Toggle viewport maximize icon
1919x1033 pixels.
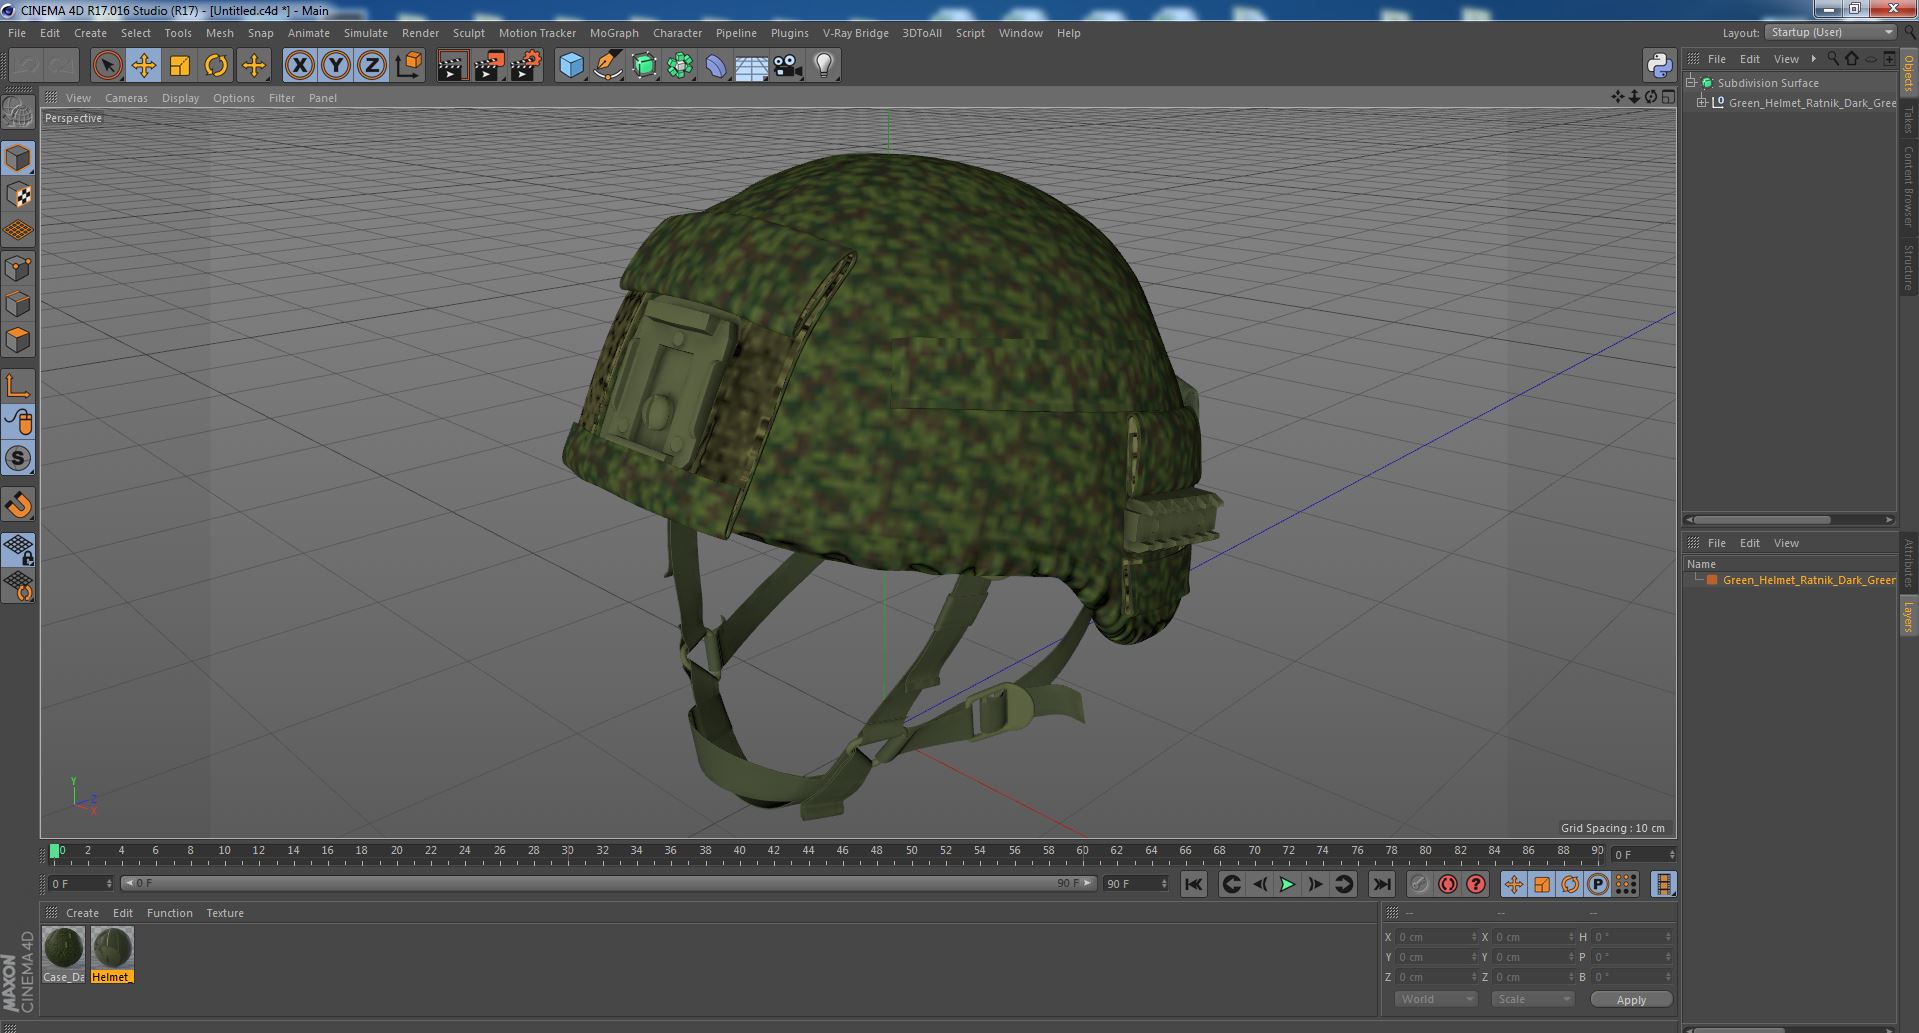[x=1668, y=97]
